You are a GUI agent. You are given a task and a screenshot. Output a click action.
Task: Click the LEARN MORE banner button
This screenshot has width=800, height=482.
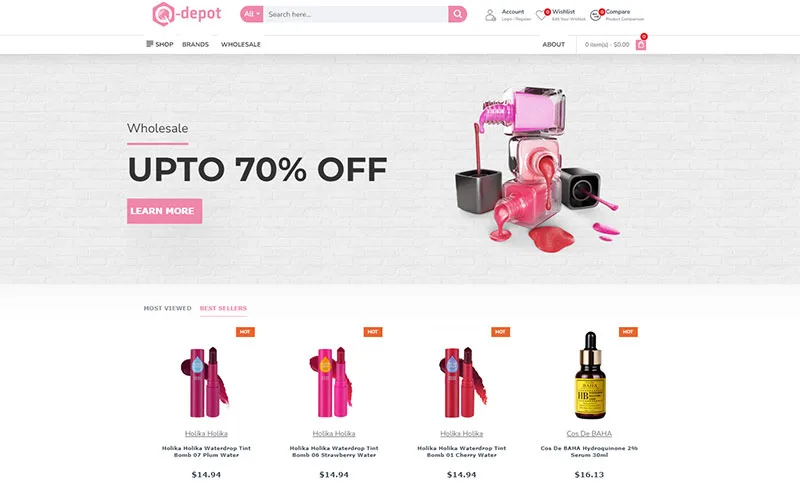164,211
